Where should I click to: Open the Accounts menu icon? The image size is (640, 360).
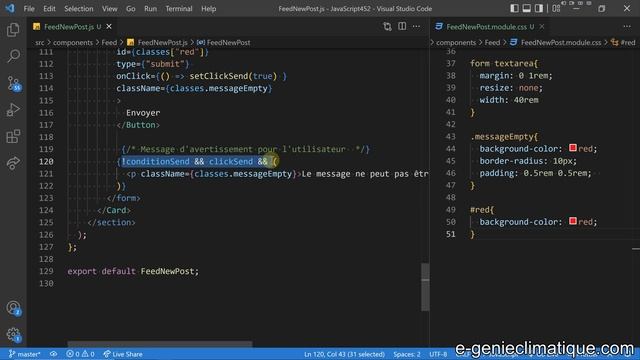13,308
